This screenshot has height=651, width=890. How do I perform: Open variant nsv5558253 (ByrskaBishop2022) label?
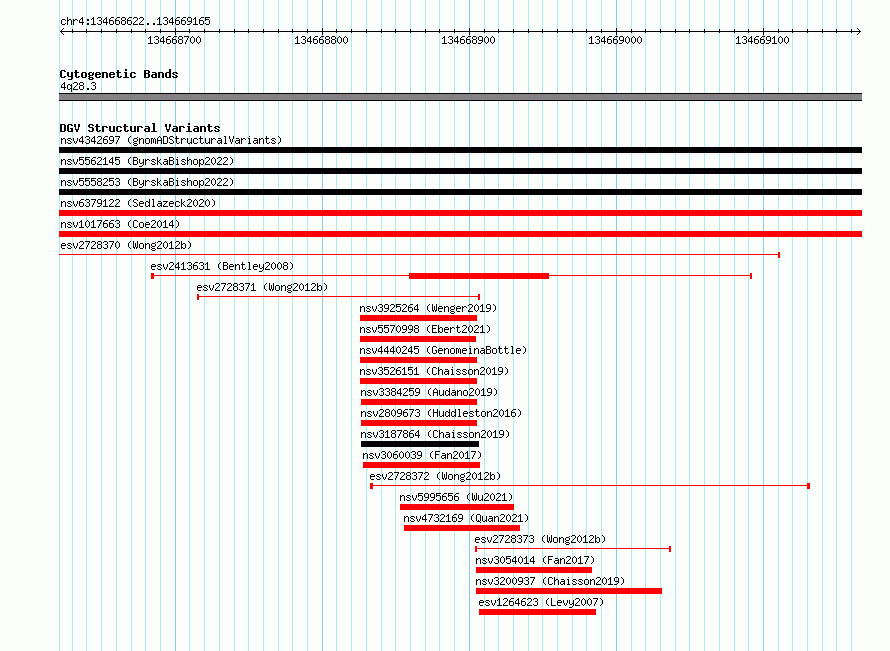tap(147, 182)
